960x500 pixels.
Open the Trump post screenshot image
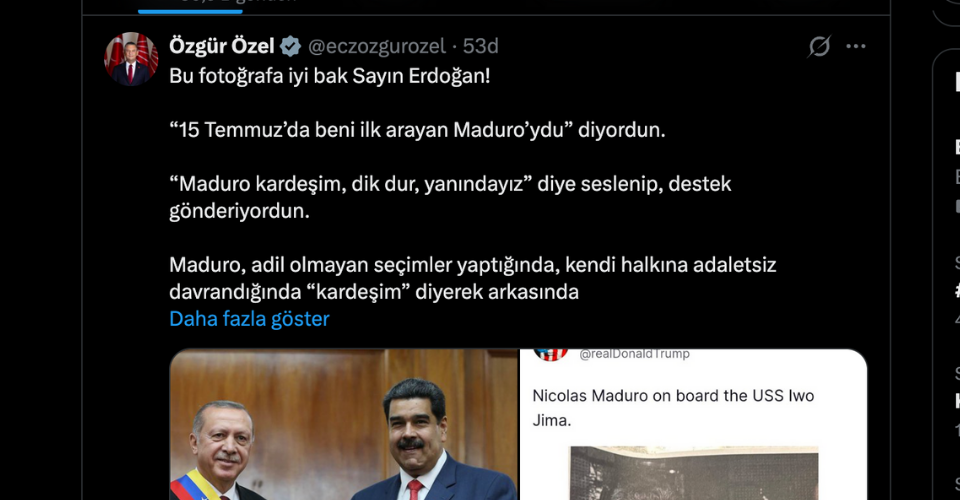(x=694, y=425)
